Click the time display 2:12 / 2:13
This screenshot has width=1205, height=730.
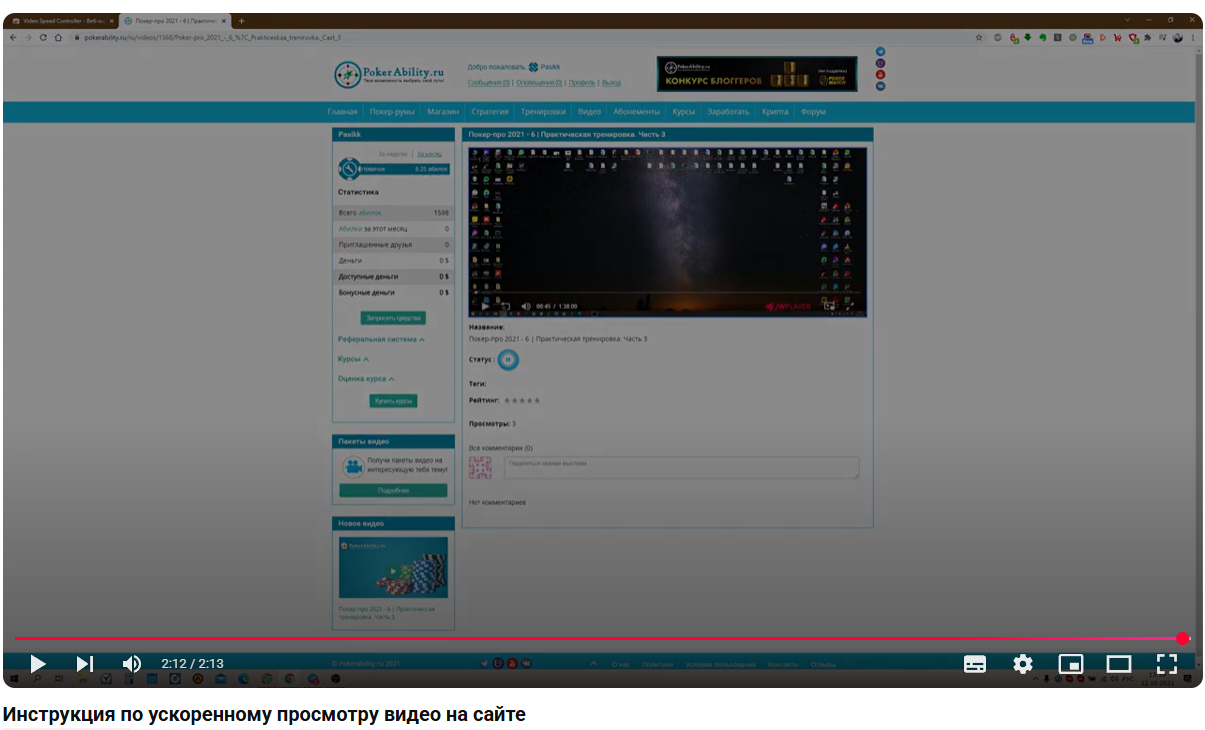click(192, 663)
